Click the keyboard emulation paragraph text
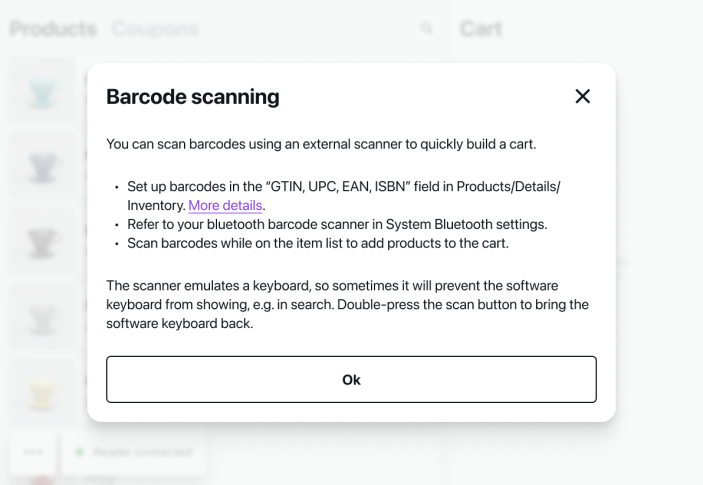The width and height of the screenshot is (703, 485). point(347,304)
